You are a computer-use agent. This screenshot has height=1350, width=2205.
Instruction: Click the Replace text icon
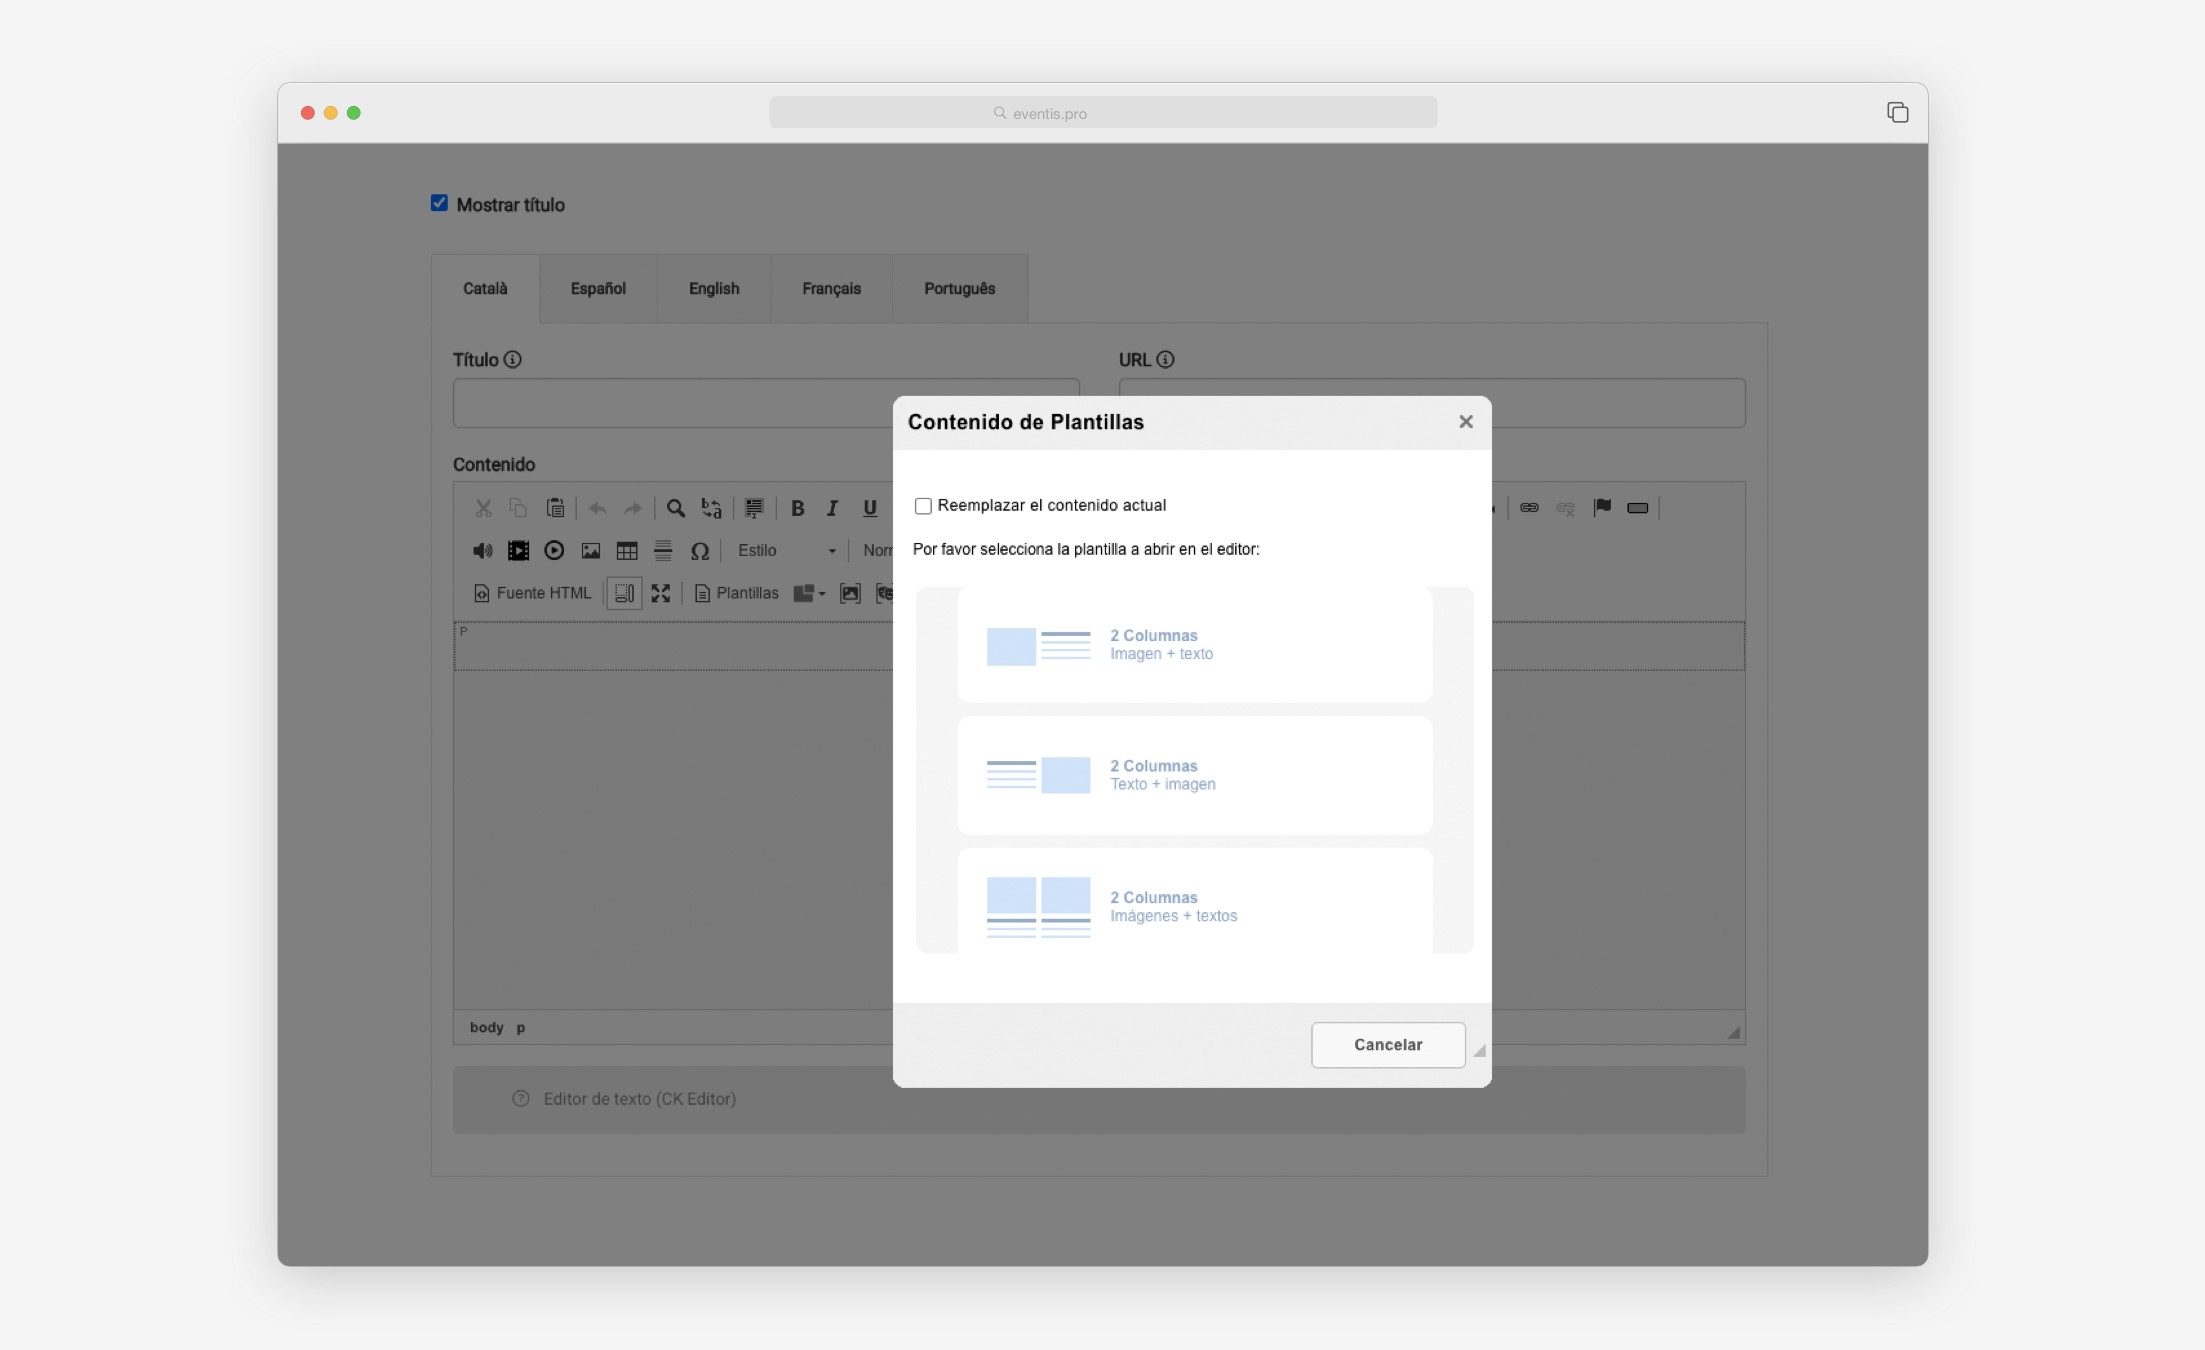711,508
